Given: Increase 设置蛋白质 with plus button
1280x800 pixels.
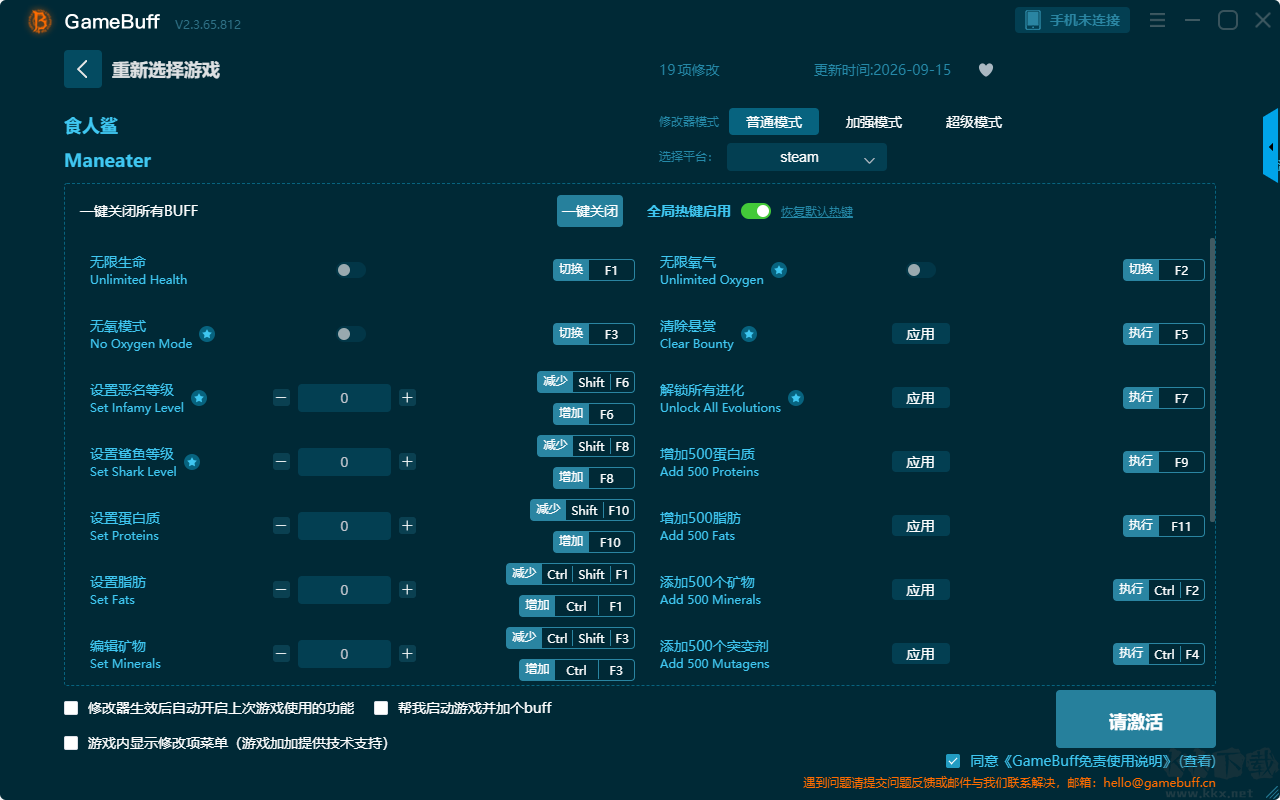Looking at the screenshot, I should coord(407,526).
